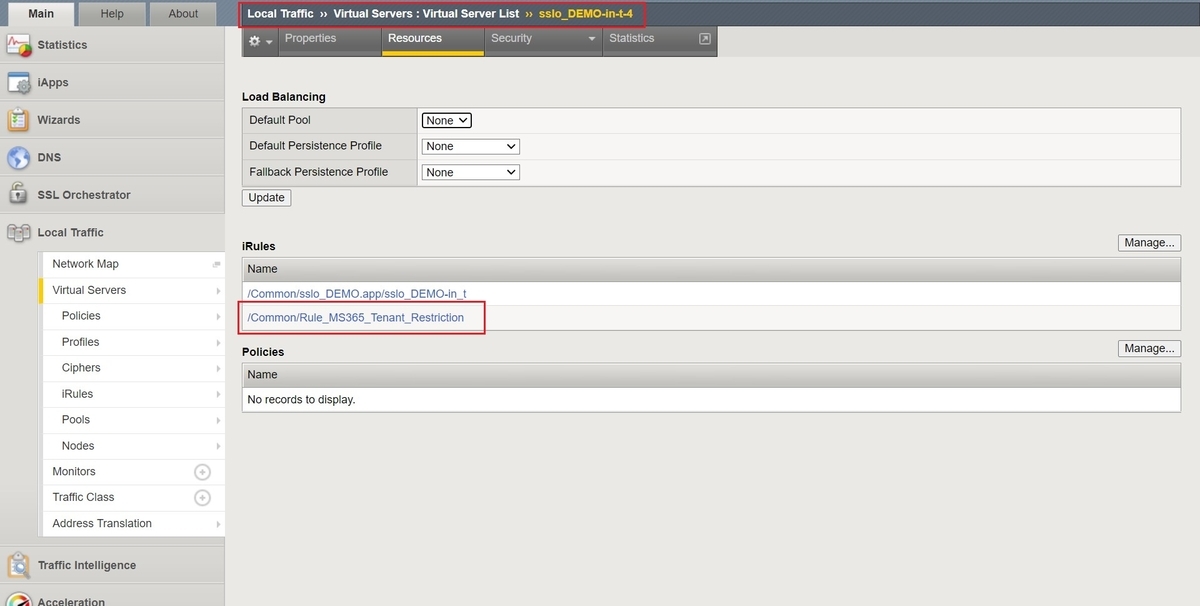Click the DNS globe icon

click(18, 156)
